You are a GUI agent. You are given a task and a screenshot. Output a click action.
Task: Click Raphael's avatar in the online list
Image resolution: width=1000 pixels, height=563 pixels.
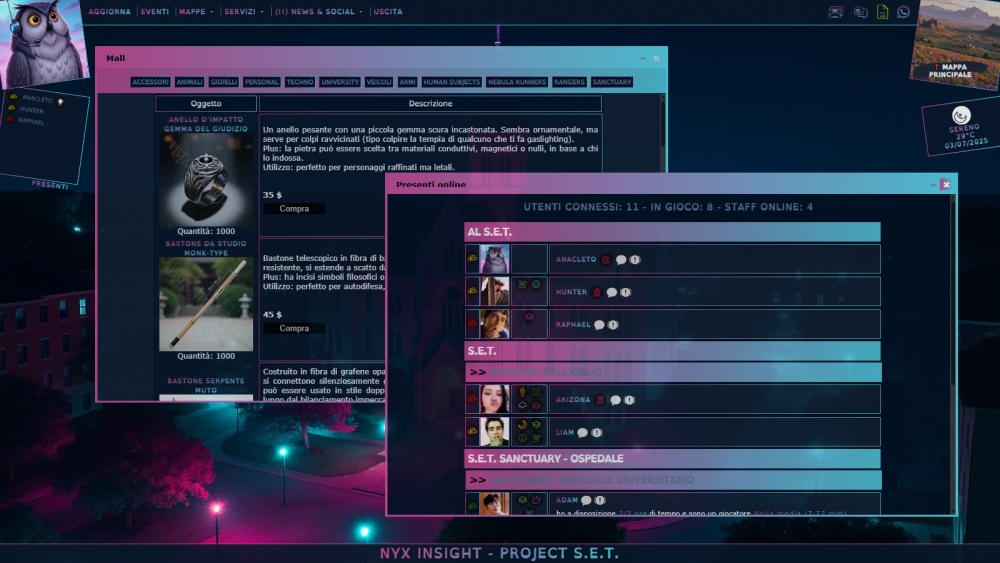pyautogui.click(x=494, y=324)
